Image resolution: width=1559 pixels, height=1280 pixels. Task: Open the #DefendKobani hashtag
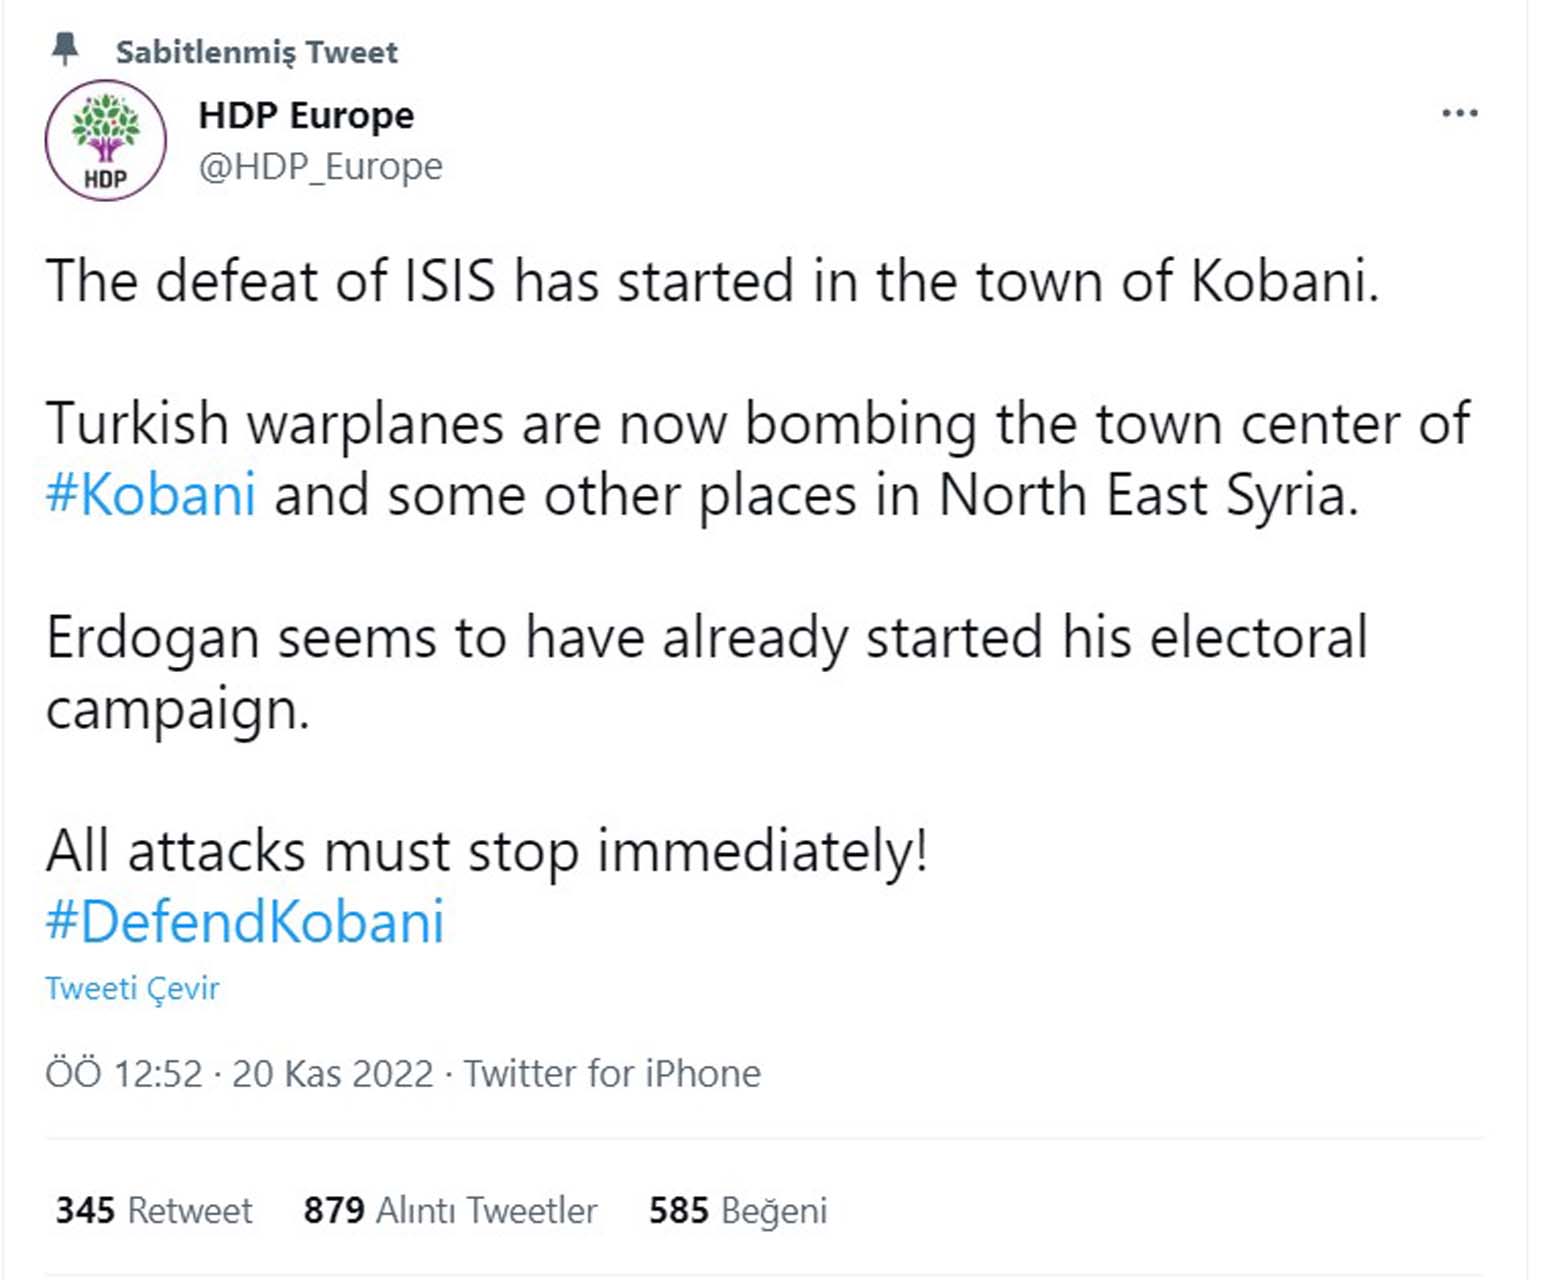pyautogui.click(x=244, y=921)
